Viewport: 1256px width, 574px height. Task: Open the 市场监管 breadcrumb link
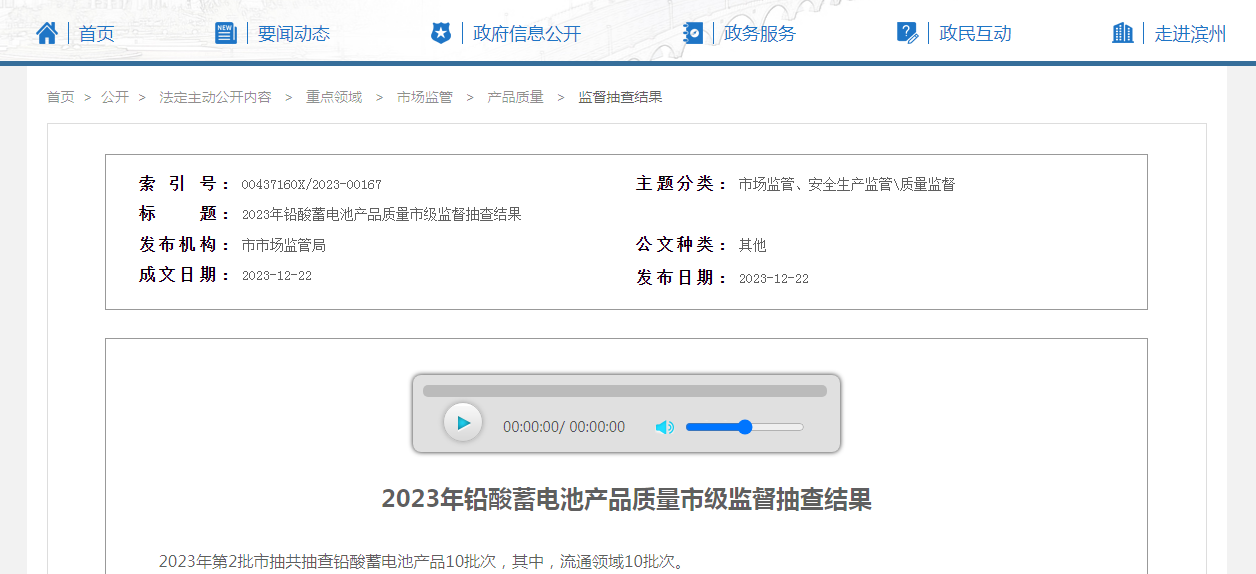424,97
